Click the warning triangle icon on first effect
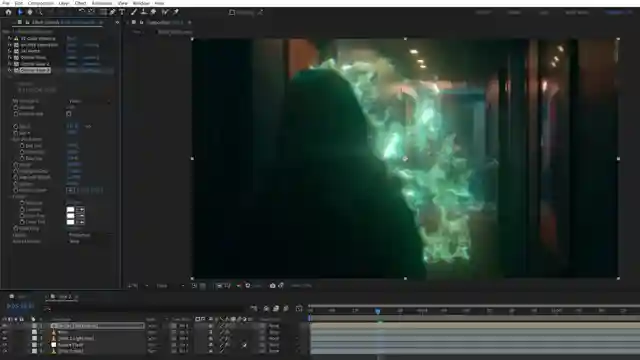Image resolution: width=640 pixels, height=360 pixels. [x=17, y=38]
